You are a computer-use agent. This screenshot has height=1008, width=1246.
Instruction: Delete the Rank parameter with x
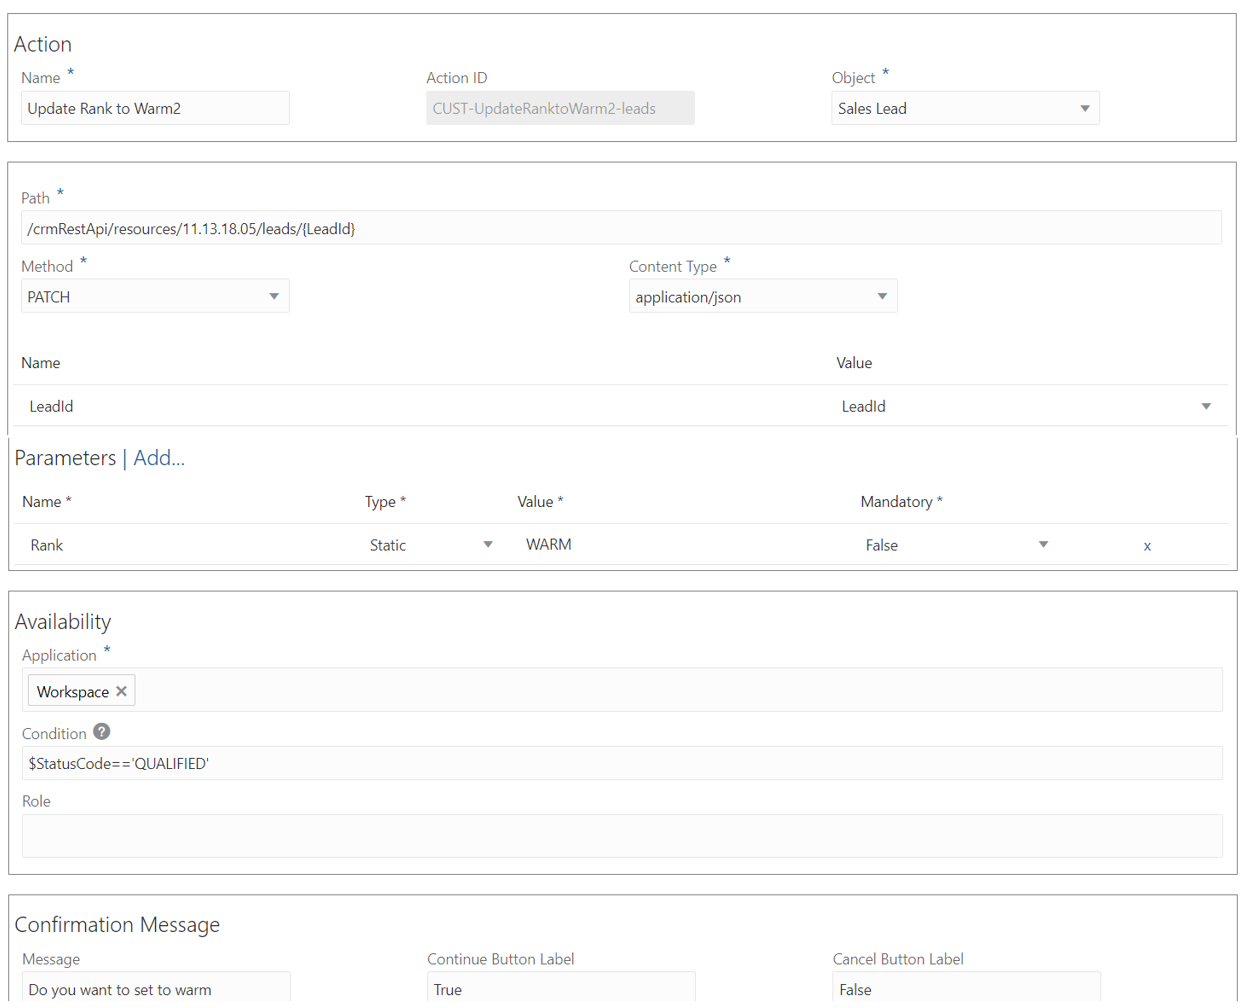pyautogui.click(x=1147, y=546)
